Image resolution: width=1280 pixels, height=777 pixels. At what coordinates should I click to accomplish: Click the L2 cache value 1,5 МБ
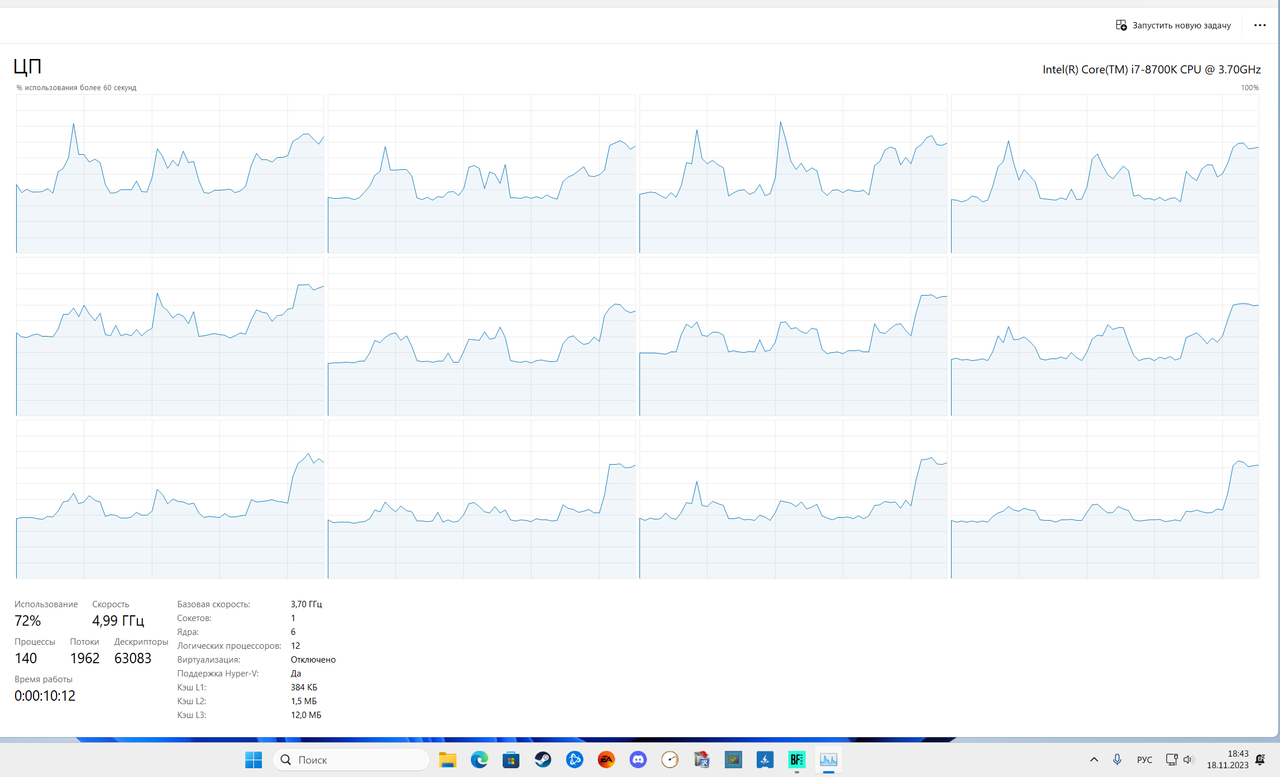[x=304, y=702]
